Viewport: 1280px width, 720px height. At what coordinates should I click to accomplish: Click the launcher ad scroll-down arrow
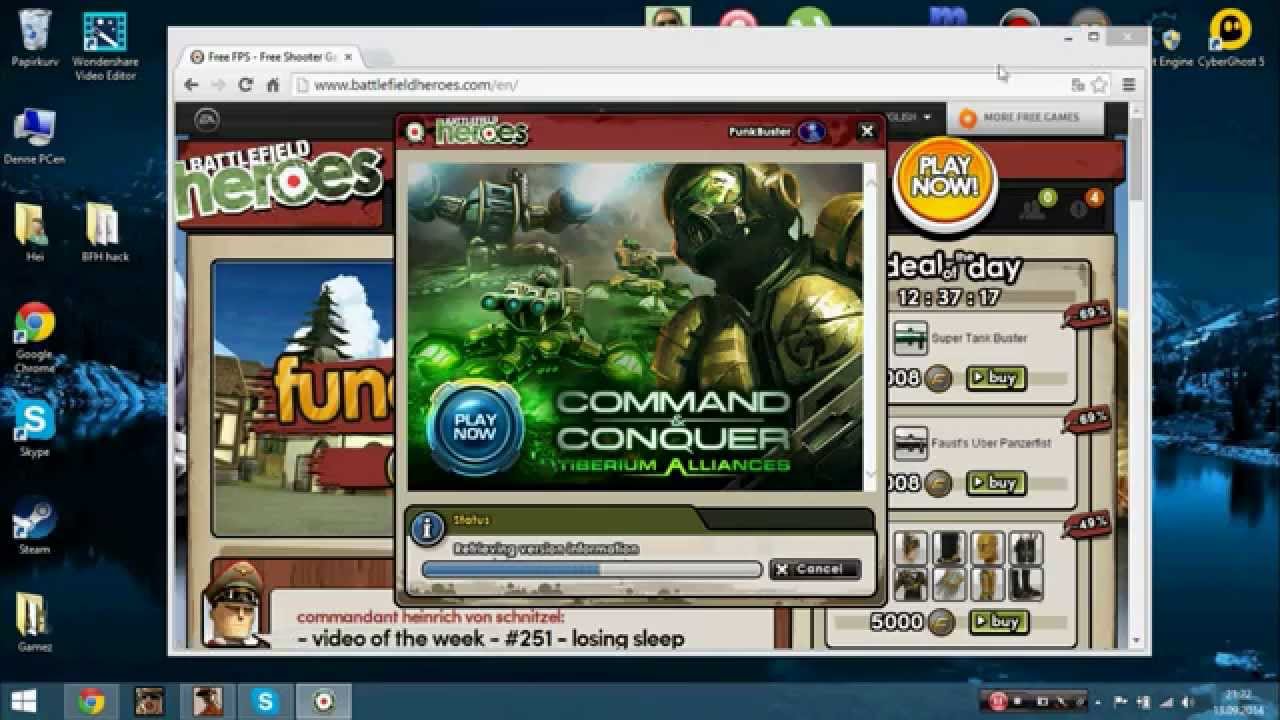coord(870,475)
